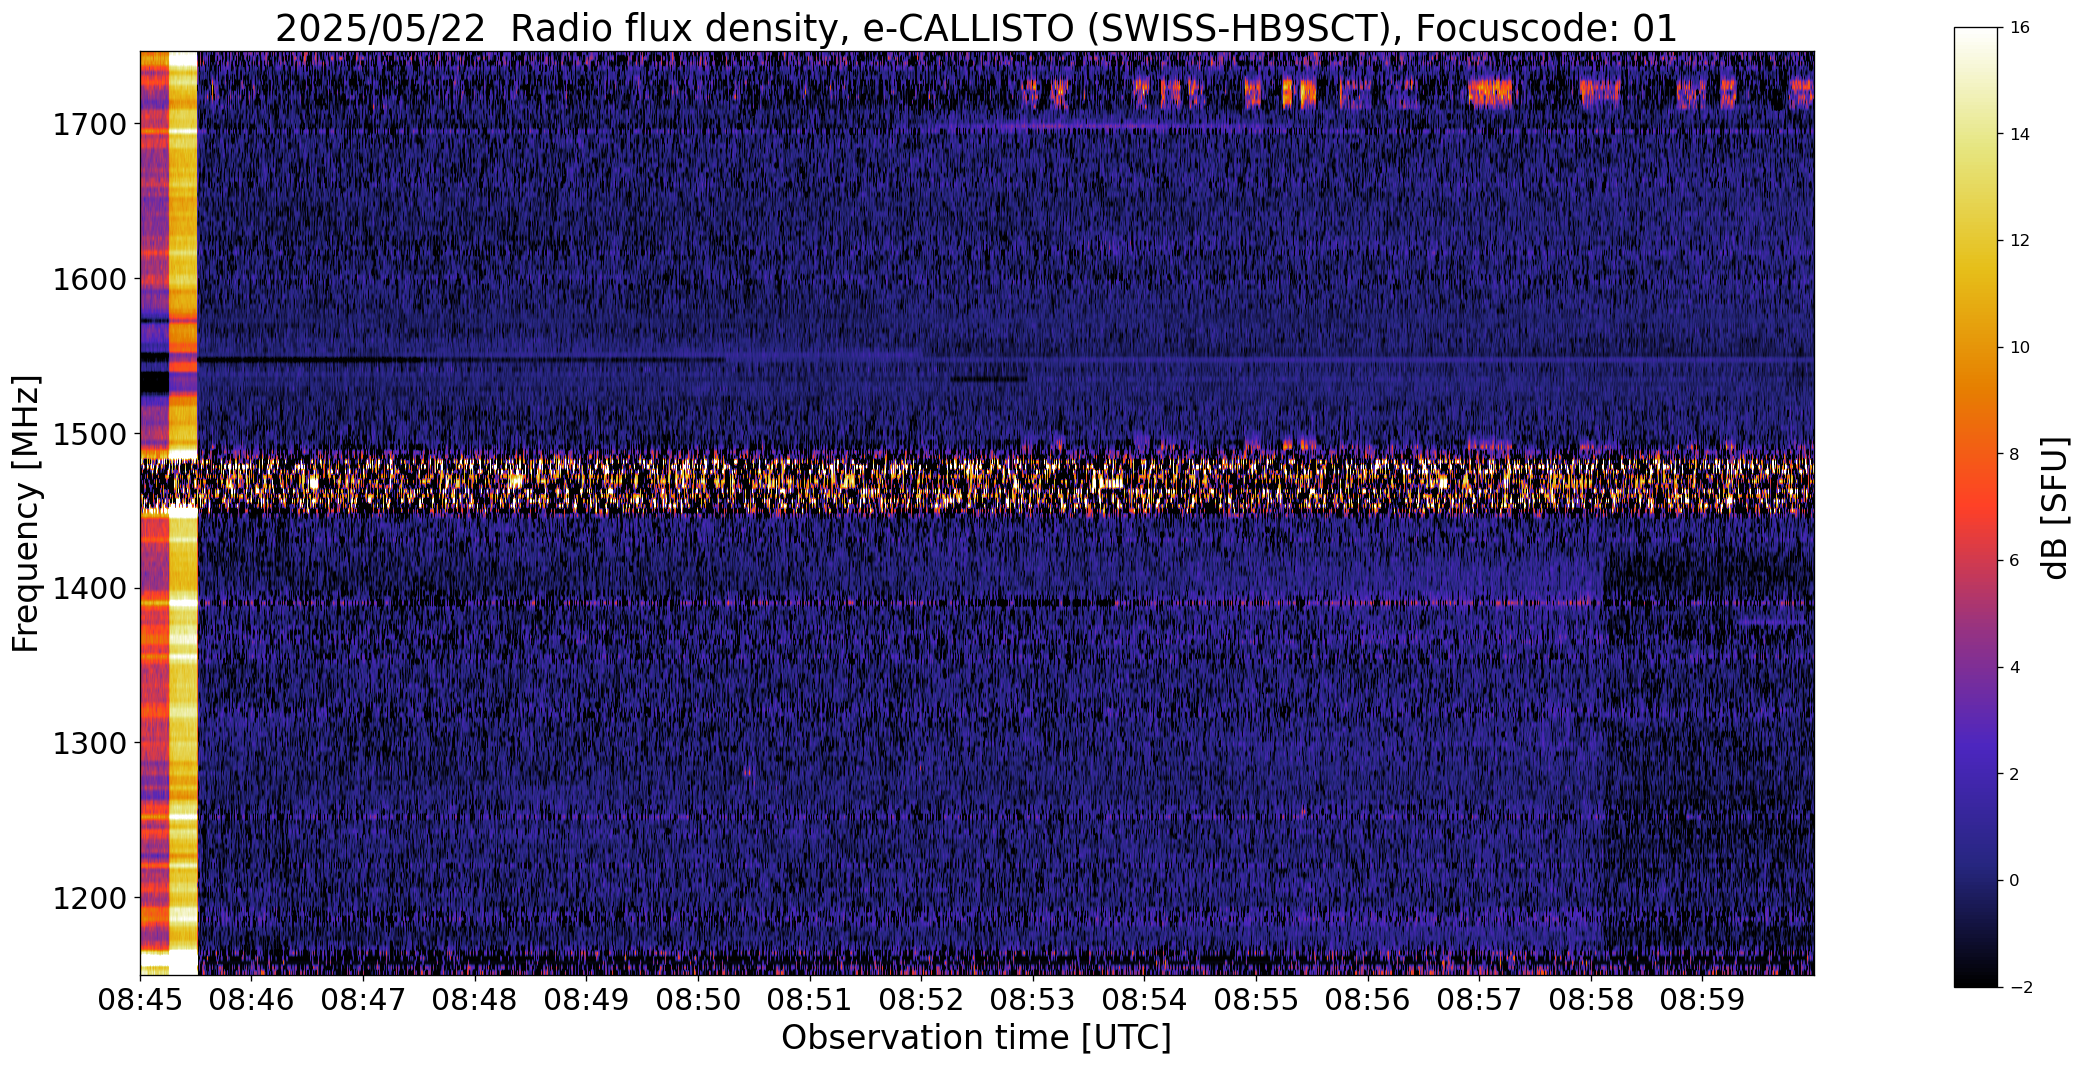Click the 08:46 time tick label
Screen dimensions: 2085x1067
[251, 1000]
